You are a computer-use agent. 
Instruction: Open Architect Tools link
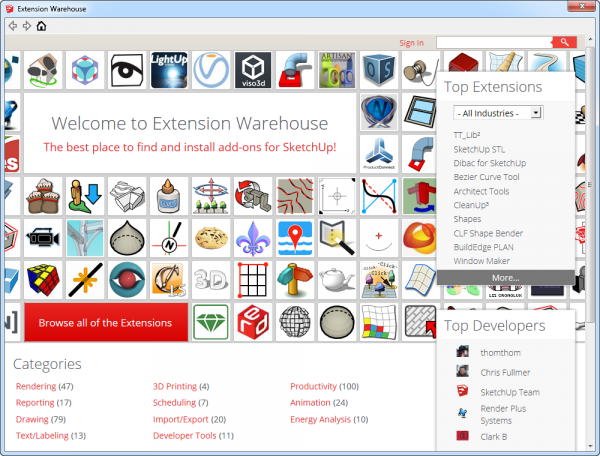481,191
